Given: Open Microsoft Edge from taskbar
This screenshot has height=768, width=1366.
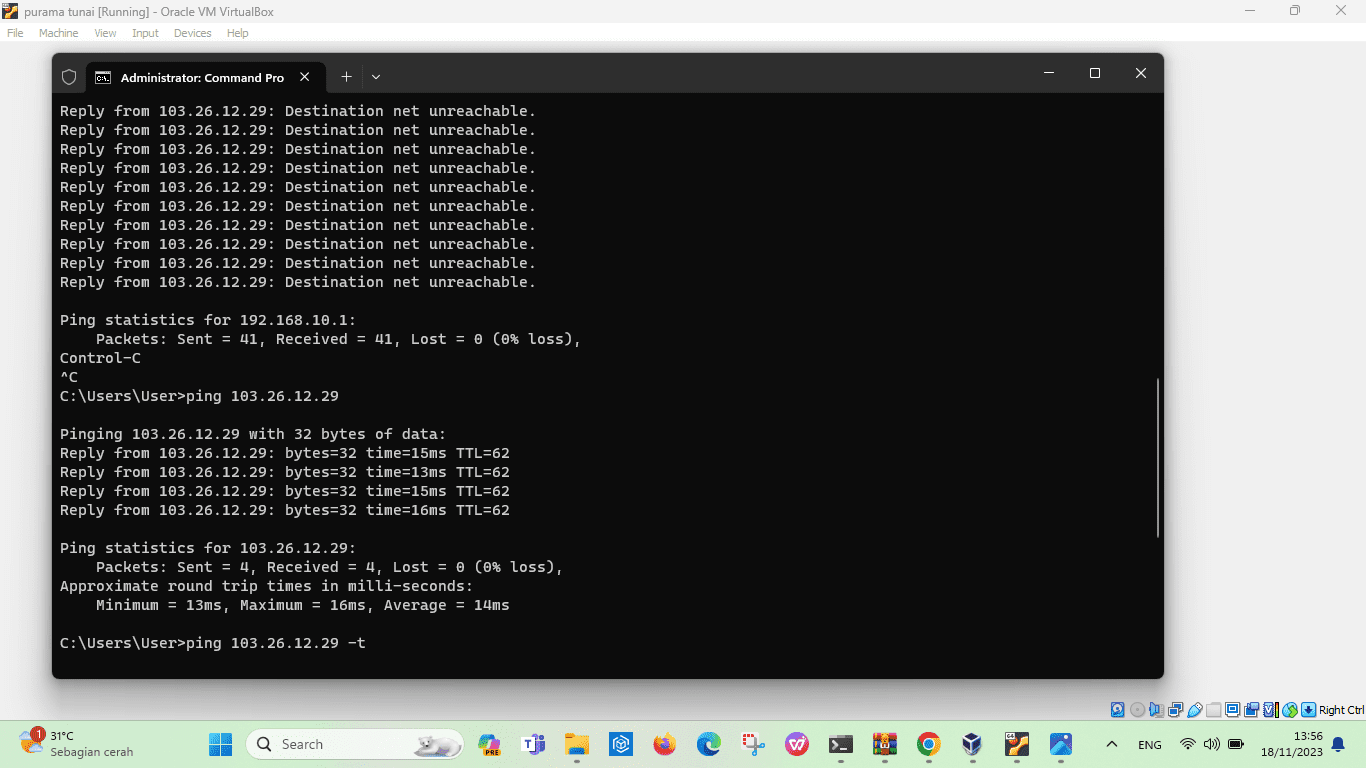Looking at the screenshot, I should [x=709, y=744].
